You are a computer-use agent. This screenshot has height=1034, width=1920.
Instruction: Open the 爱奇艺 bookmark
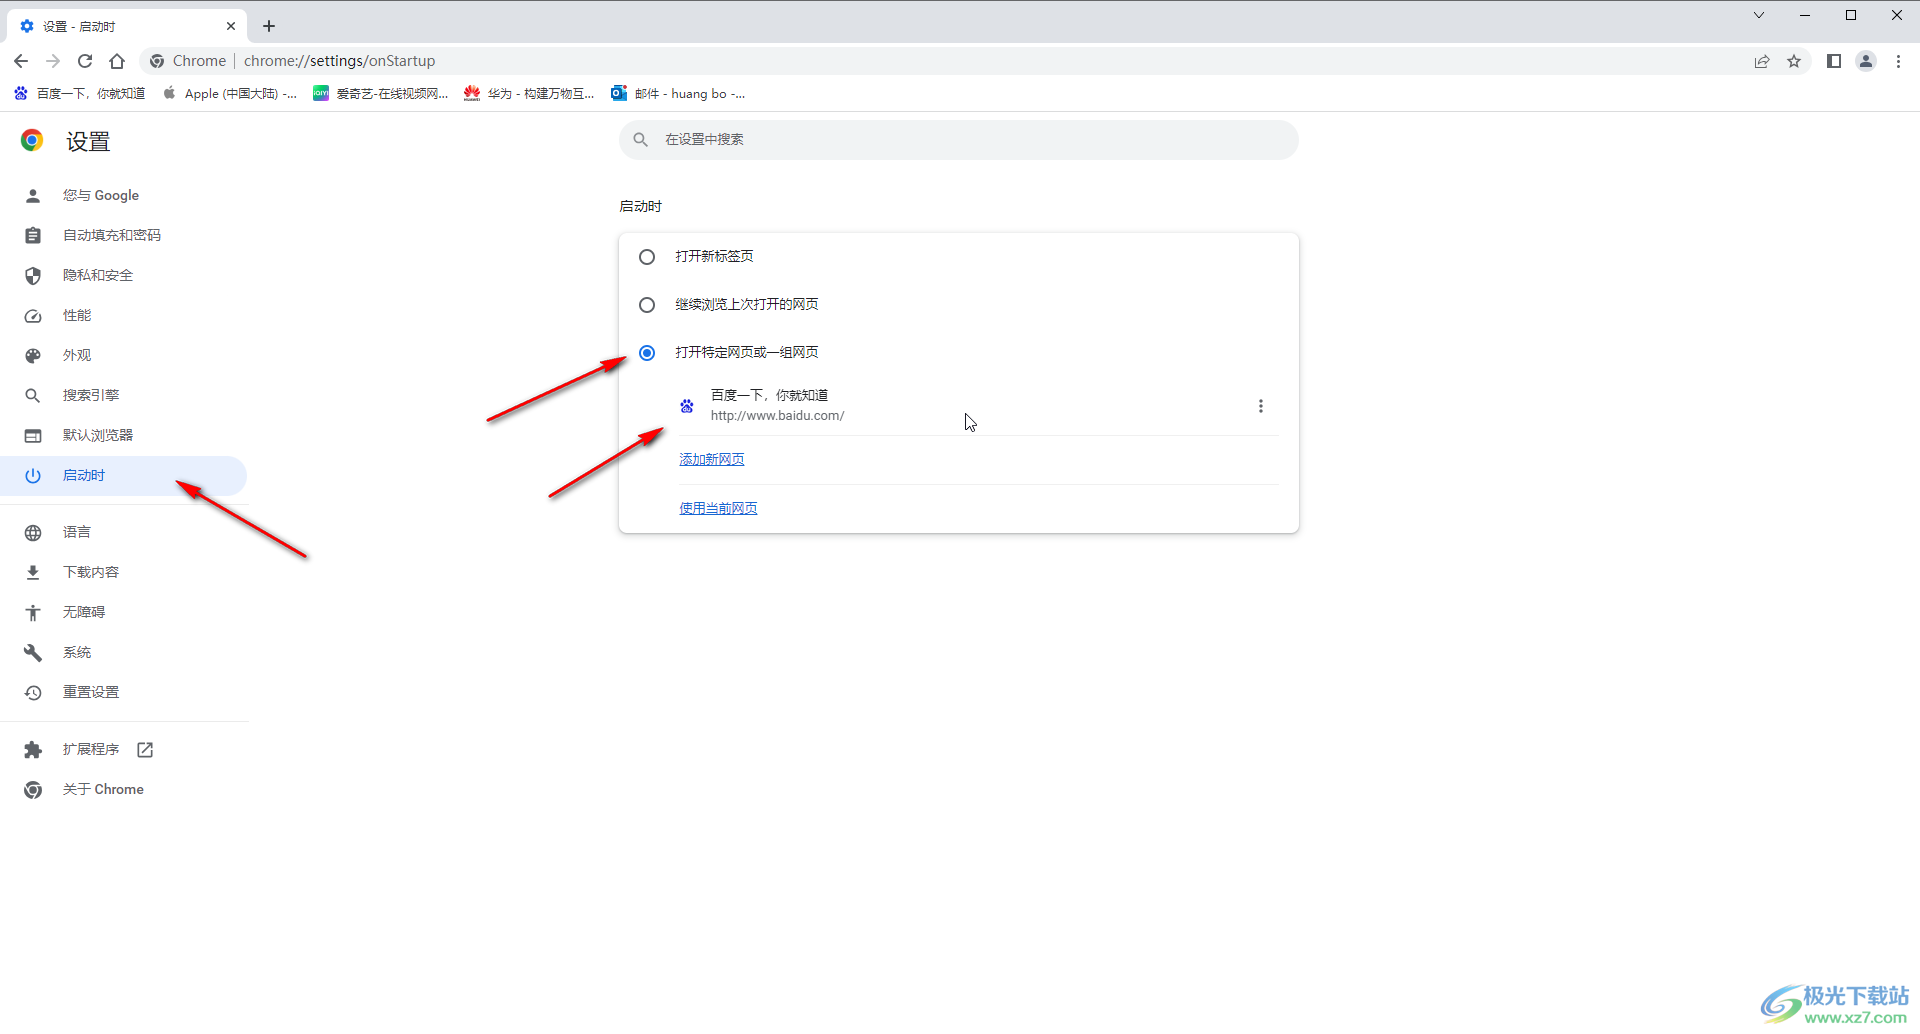(381, 93)
